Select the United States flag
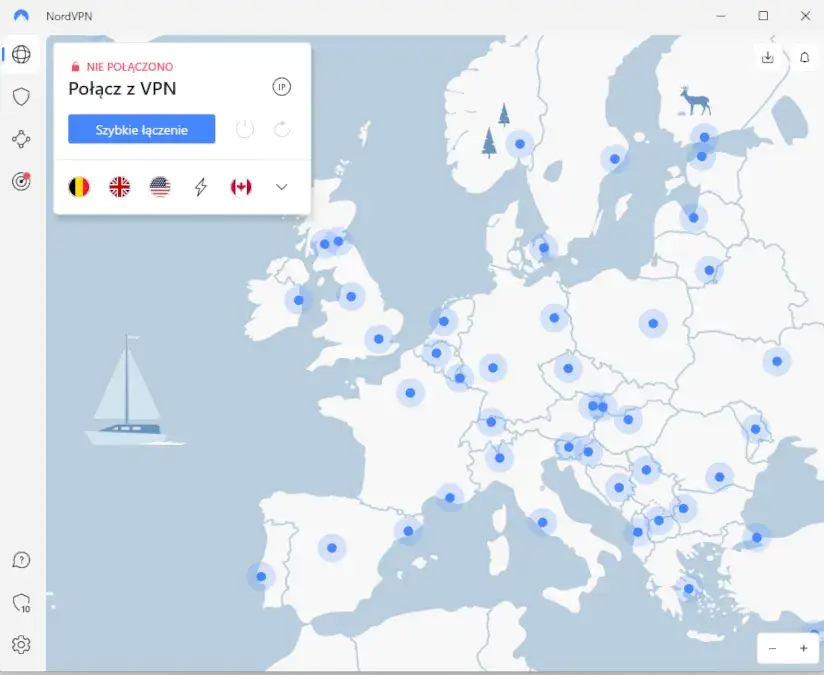 pyautogui.click(x=160, y=186)
